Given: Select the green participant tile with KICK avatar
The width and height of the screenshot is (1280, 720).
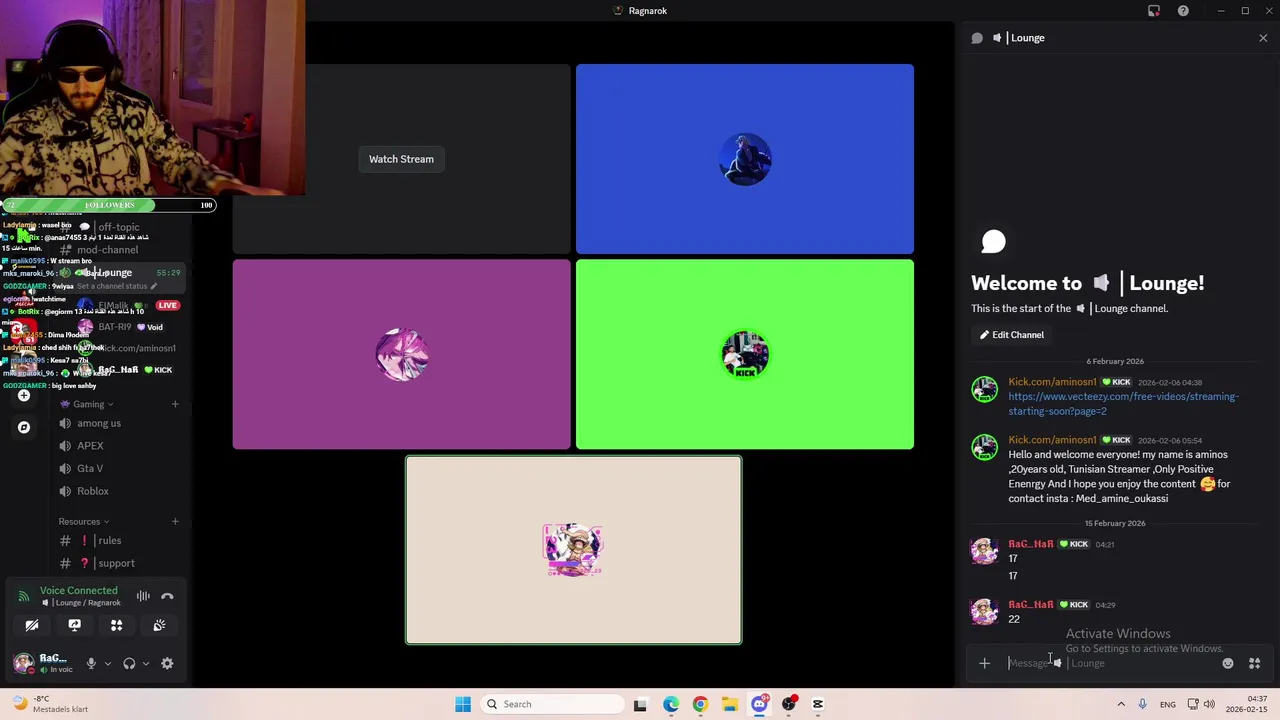Looking at the screenshot, I should pyautogui.click(x=745, y=354).
